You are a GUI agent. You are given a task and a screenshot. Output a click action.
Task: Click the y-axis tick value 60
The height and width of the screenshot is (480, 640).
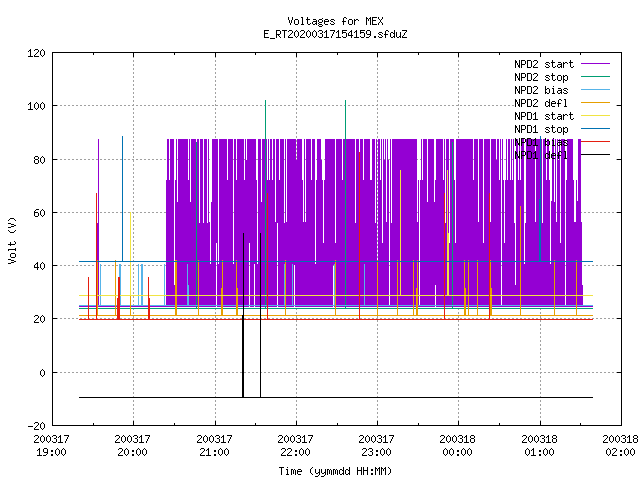39,213
